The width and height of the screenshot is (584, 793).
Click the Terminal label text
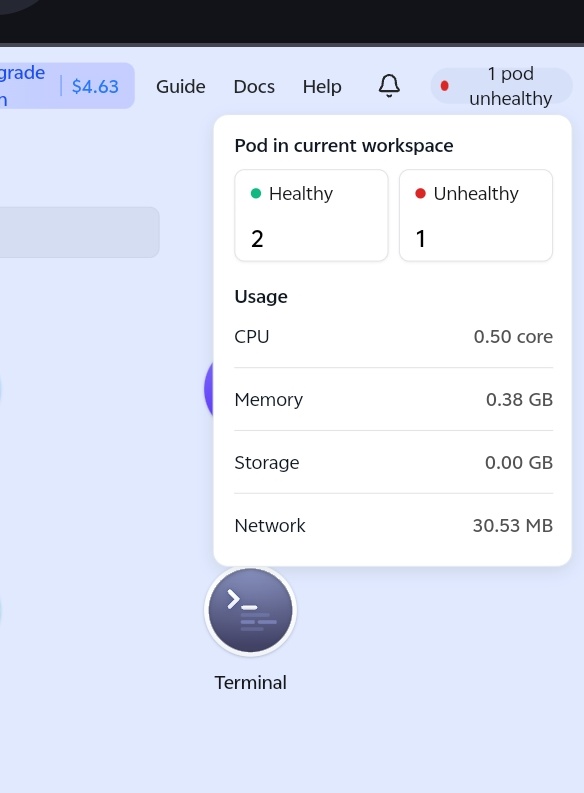click(250, 683)
